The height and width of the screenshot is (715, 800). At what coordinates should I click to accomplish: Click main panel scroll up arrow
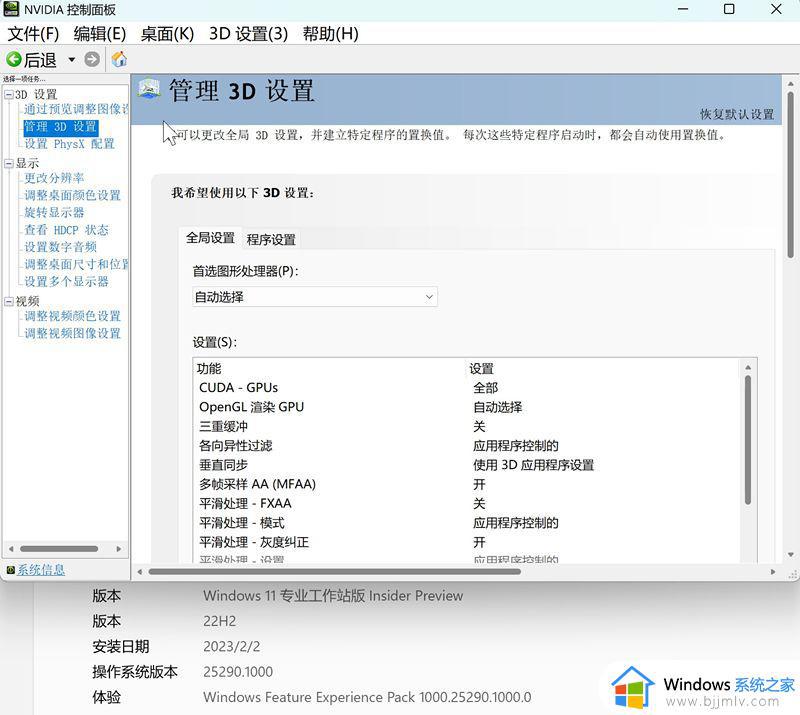coord(790,83)
